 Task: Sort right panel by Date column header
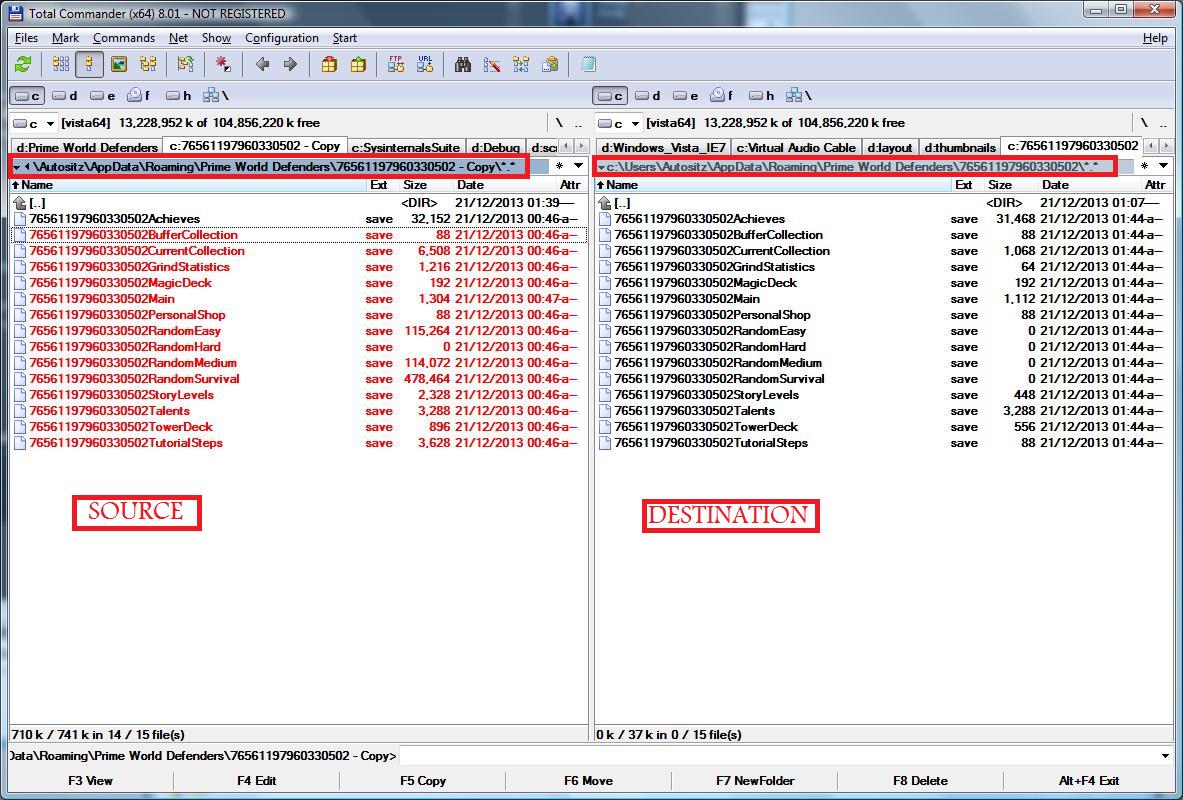pos(1089,185)
